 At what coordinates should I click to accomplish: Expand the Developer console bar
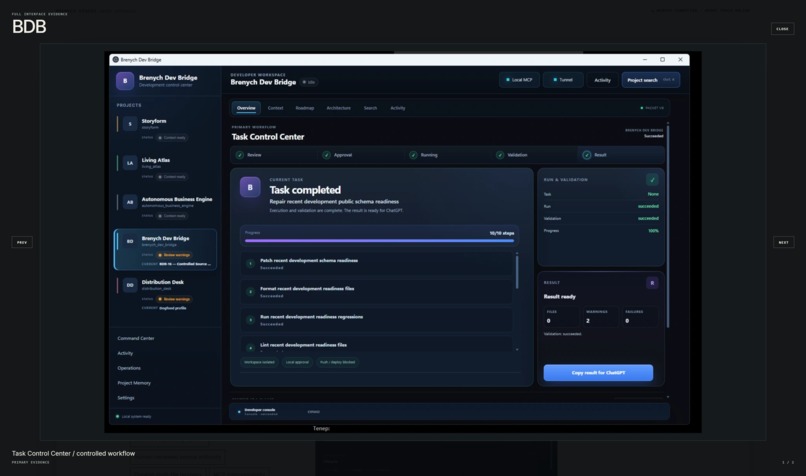[449, 412]
